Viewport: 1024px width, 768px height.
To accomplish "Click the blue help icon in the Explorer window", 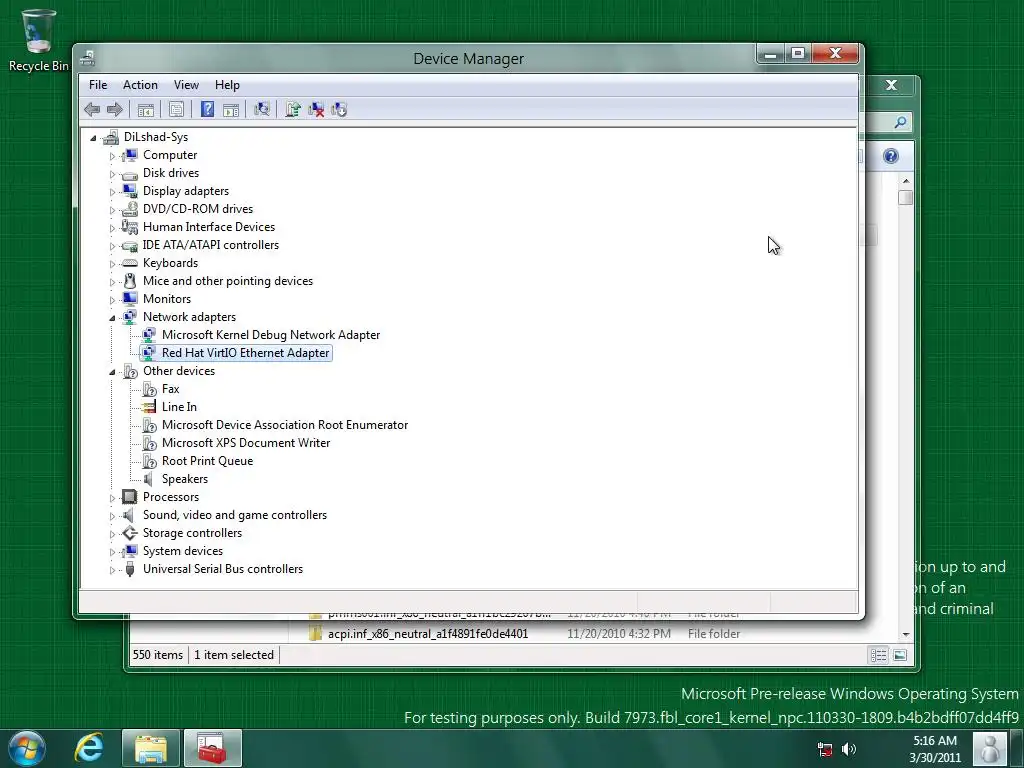I will 891,156.
